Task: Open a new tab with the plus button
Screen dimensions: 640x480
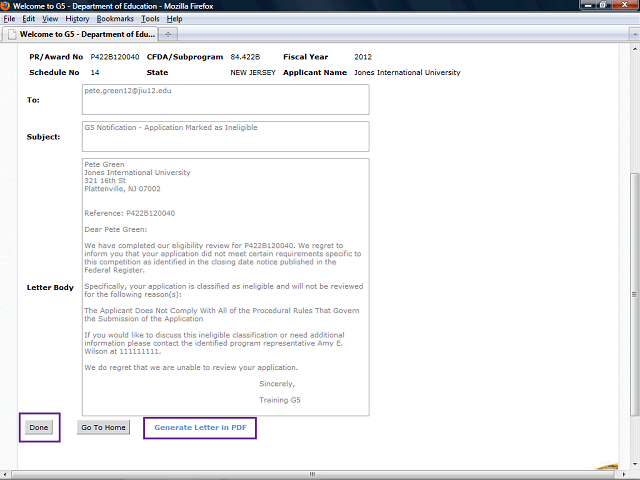Action: pos(168,35)
